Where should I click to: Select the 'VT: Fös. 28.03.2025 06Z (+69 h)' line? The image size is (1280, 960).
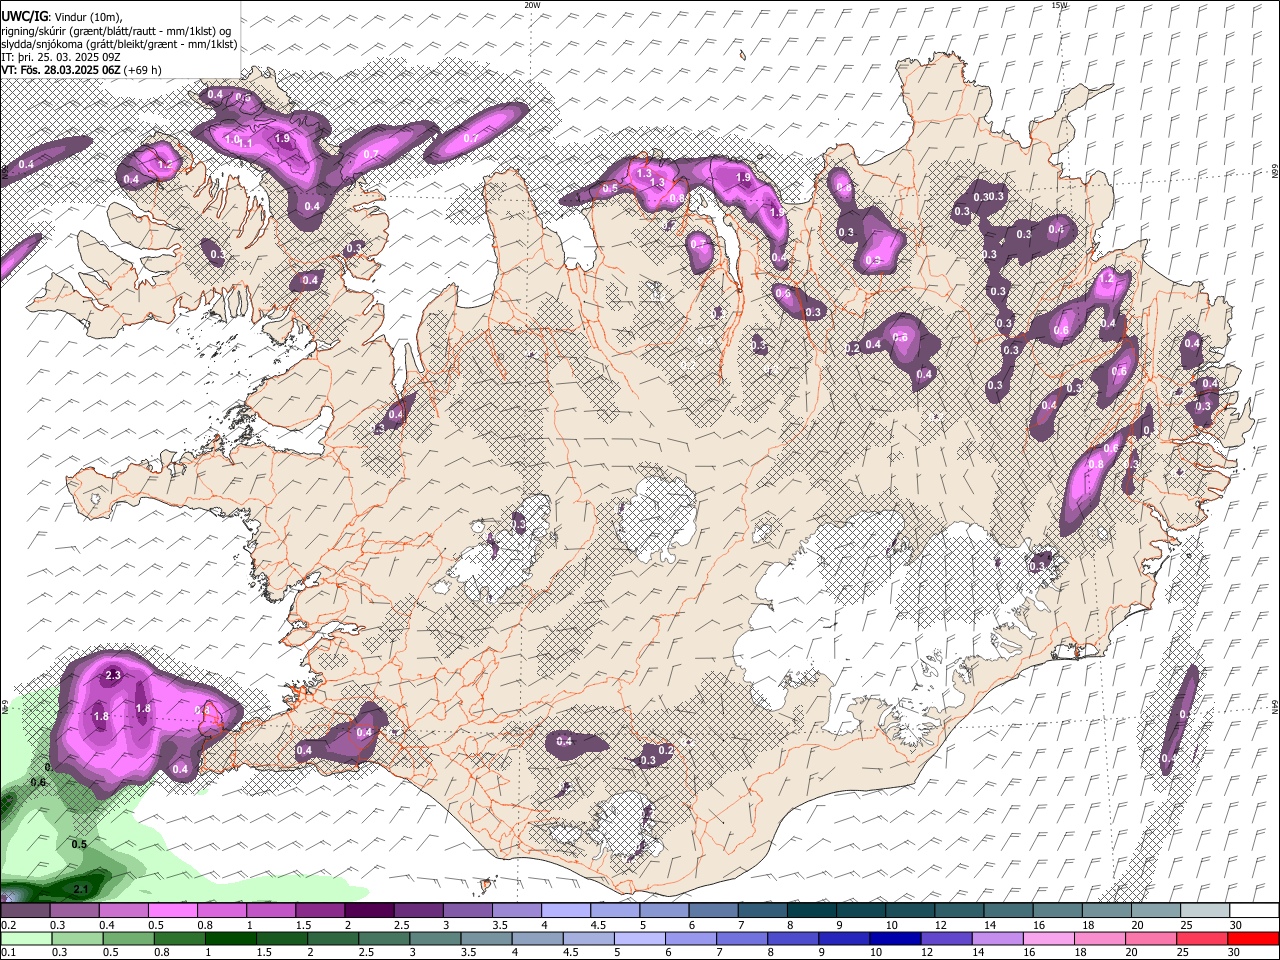(82, 70)
